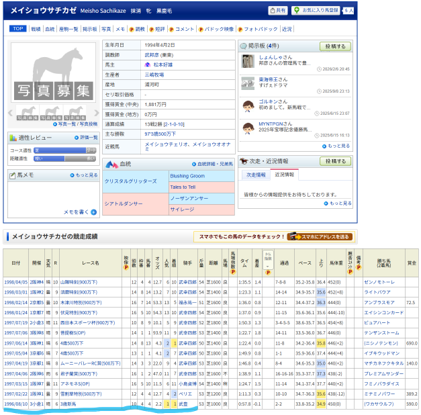The height and width of the screenshot is (415, 421).
Task: Open 血統詳細・兄弟馬 link
Action: click(x=212, y=164)
